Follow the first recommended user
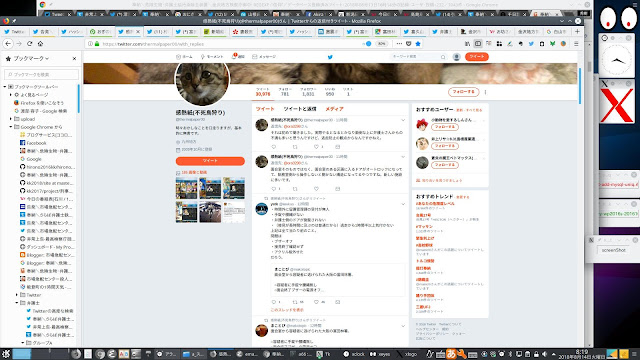Screen dimensions: 640x360 pyautogui.click(x=444, y=127)
